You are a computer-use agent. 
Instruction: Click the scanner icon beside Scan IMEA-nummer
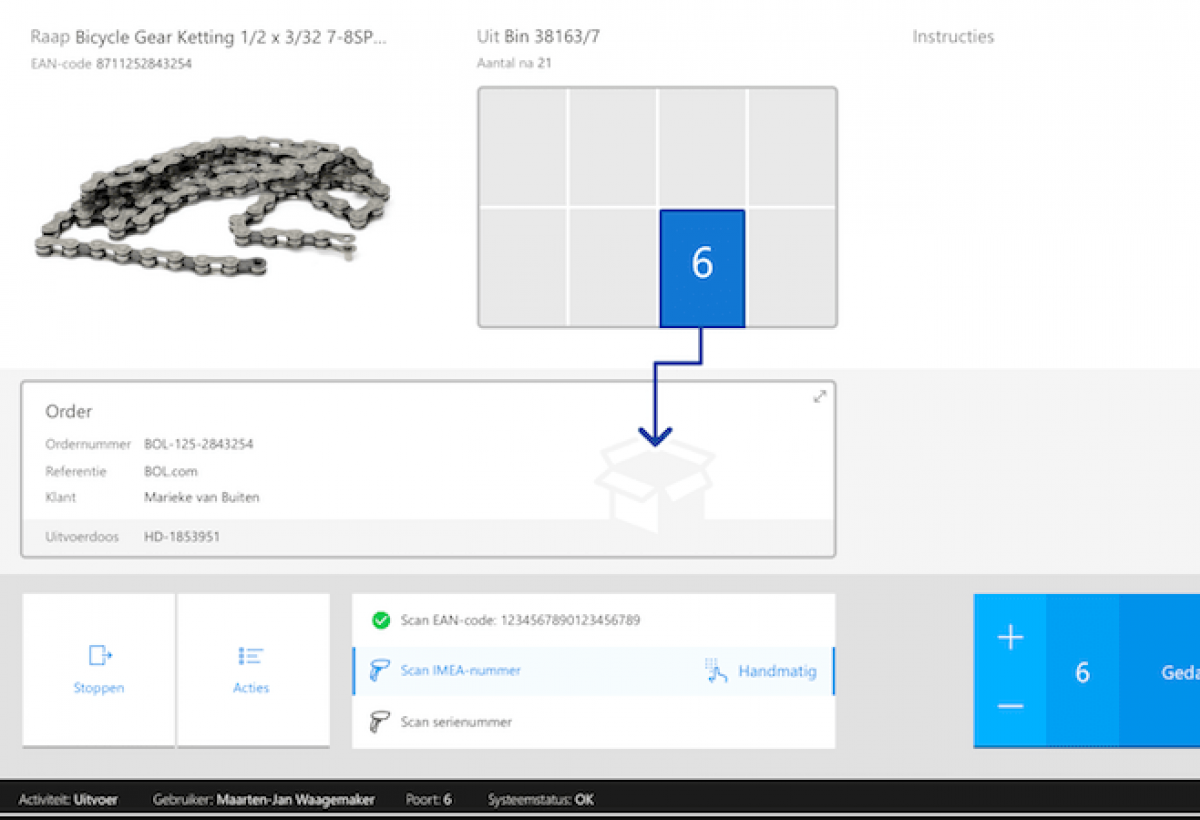pos(380,670)
